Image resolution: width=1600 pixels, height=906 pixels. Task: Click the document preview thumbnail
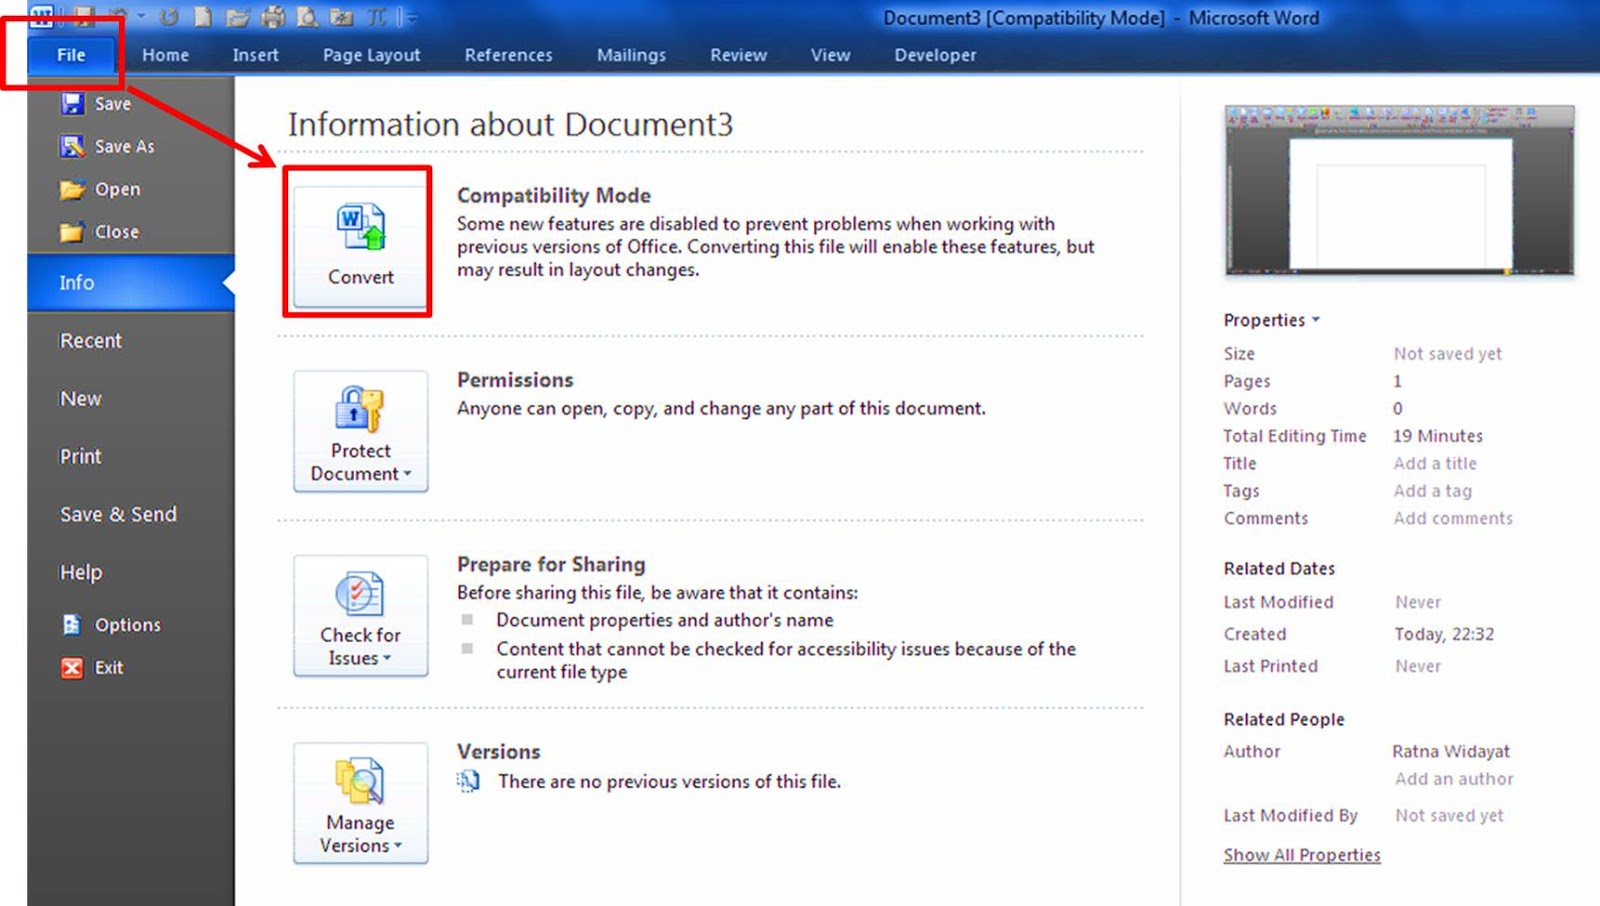coord(1399,190)
